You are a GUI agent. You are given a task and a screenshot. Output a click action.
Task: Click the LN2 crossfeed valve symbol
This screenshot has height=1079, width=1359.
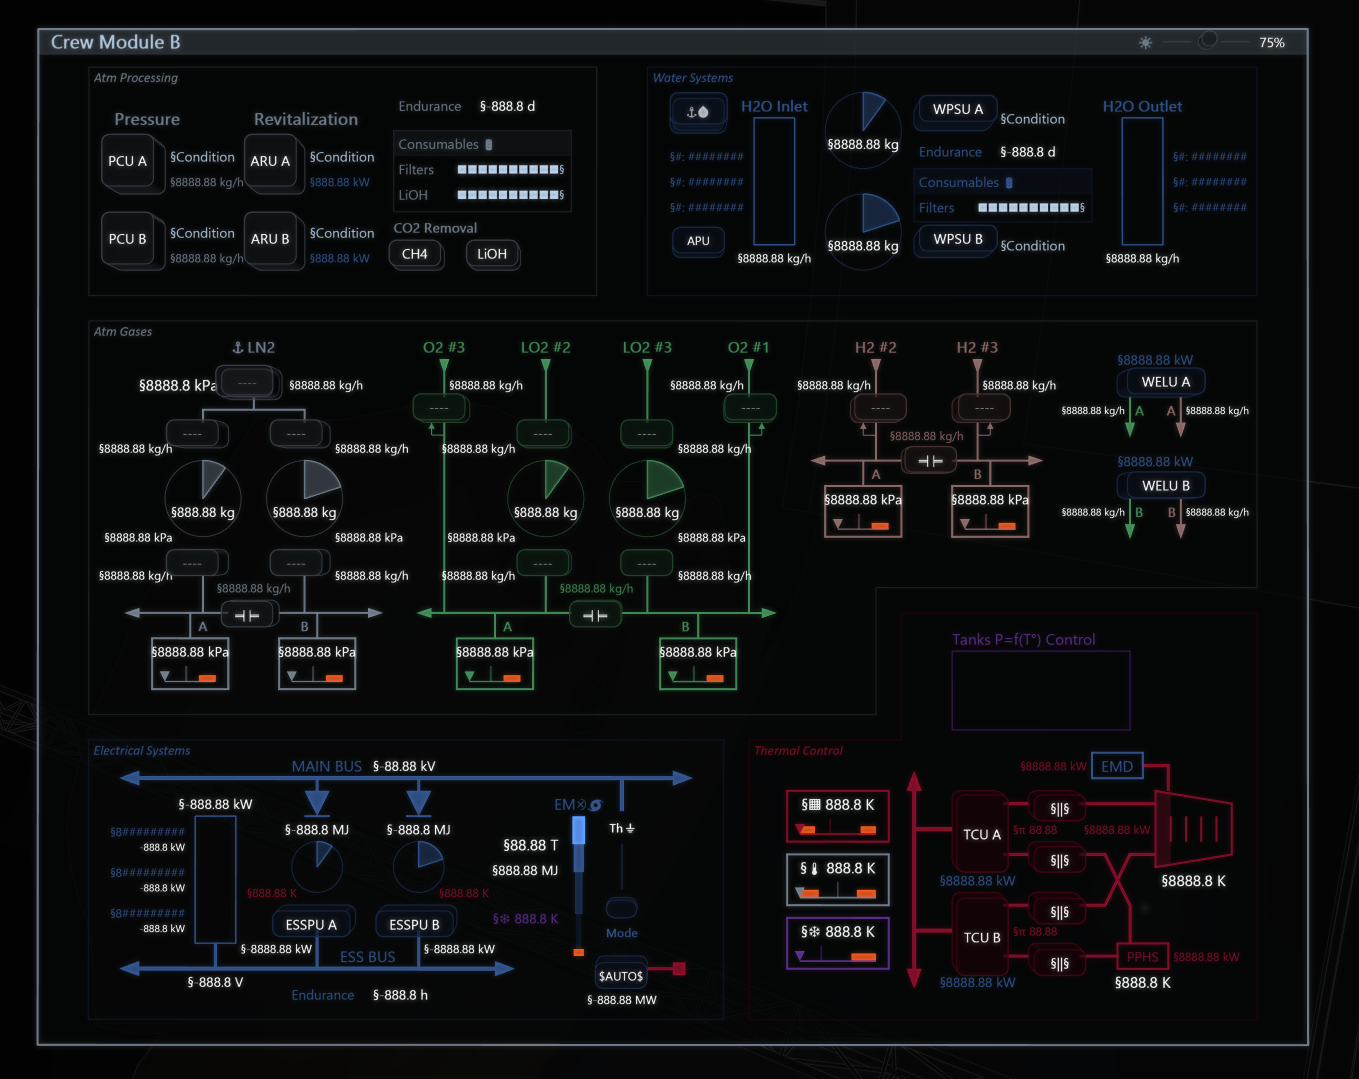pos(247,615)
